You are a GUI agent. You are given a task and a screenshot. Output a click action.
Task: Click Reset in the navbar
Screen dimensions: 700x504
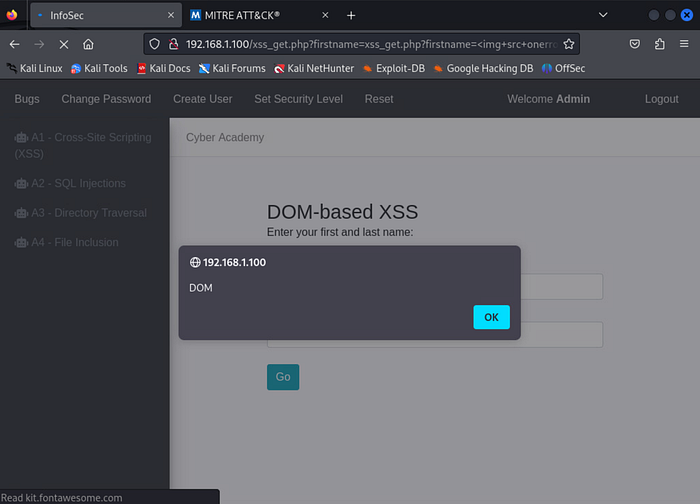point(379,99)
